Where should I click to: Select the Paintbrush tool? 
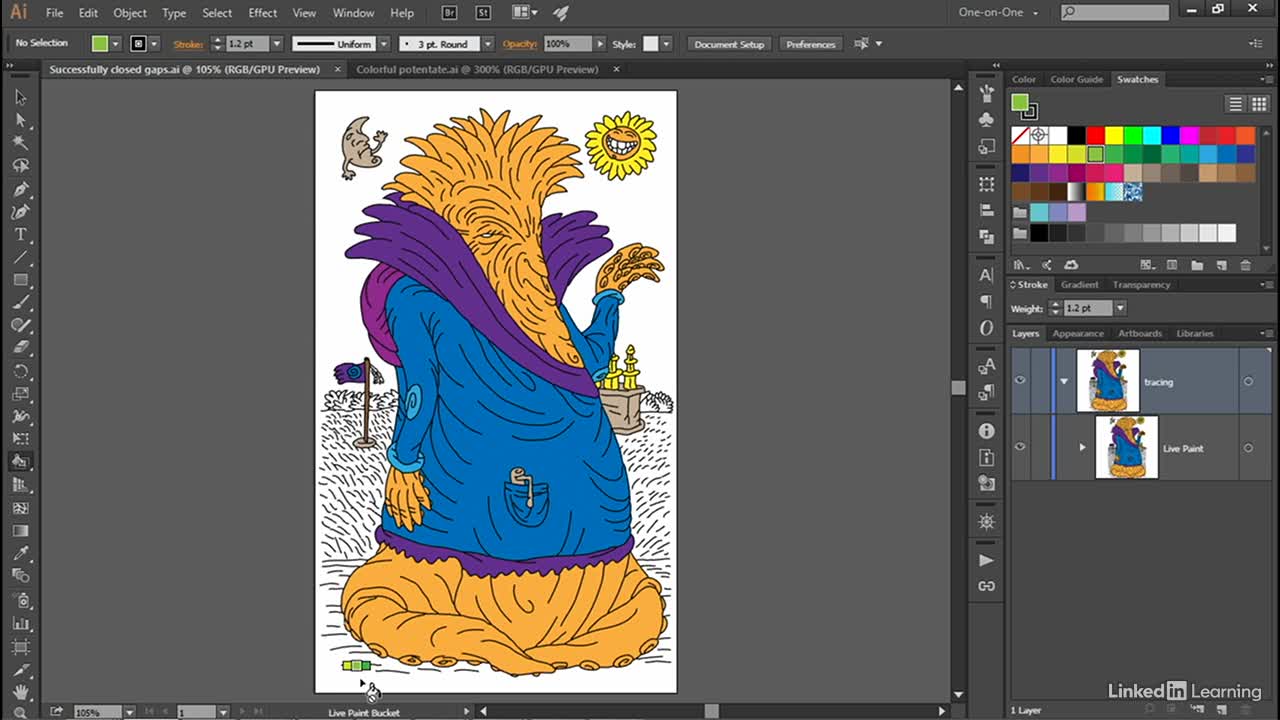[x=20, y=303]
